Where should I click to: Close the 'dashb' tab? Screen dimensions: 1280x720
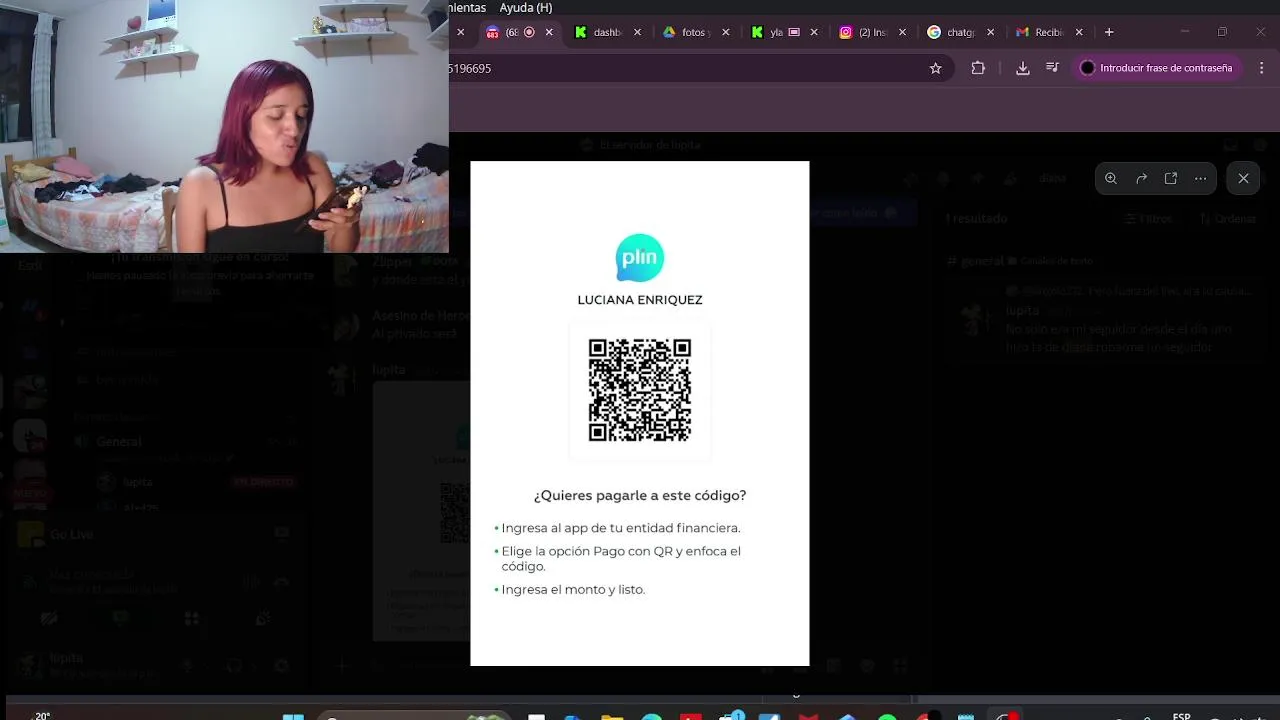coord(637,32)
